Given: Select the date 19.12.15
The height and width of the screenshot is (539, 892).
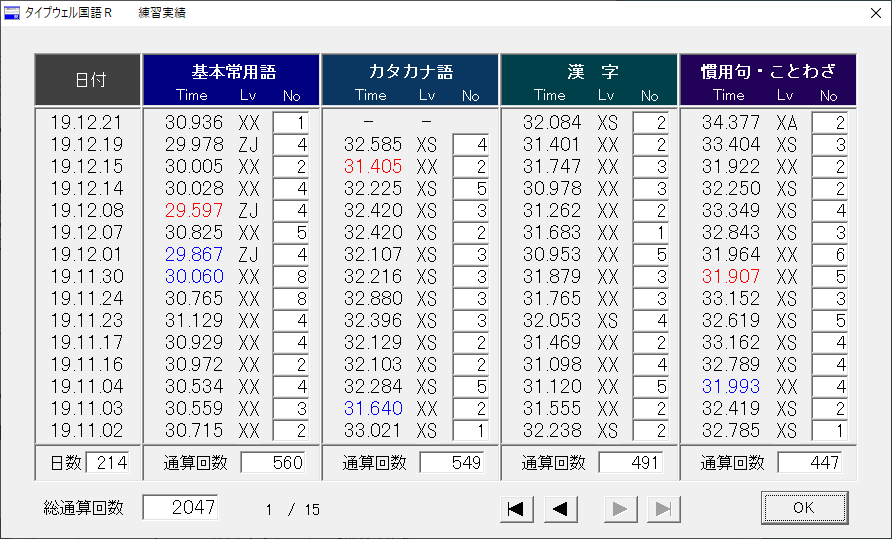Looking at the screenshot, I should point(86,166).
